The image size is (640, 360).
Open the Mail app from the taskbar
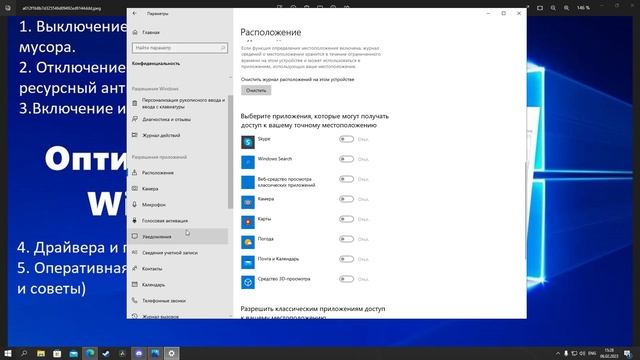(73, 353)
